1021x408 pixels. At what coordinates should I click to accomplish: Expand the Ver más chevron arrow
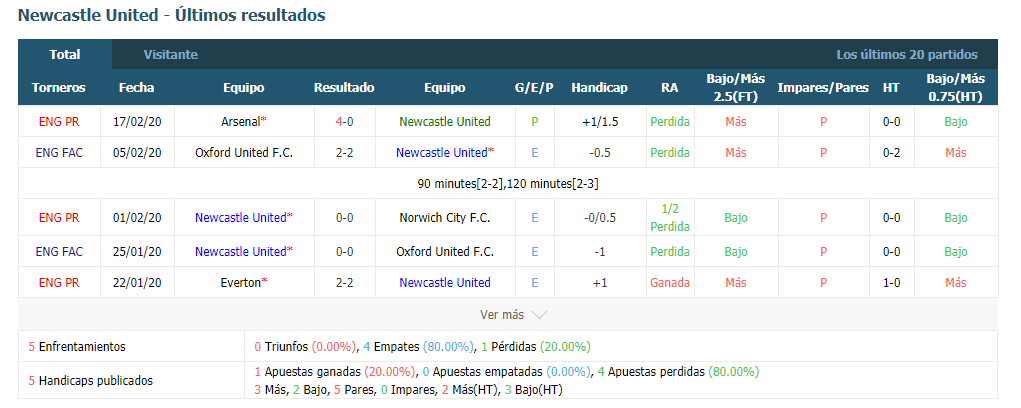tap(539, 315)
